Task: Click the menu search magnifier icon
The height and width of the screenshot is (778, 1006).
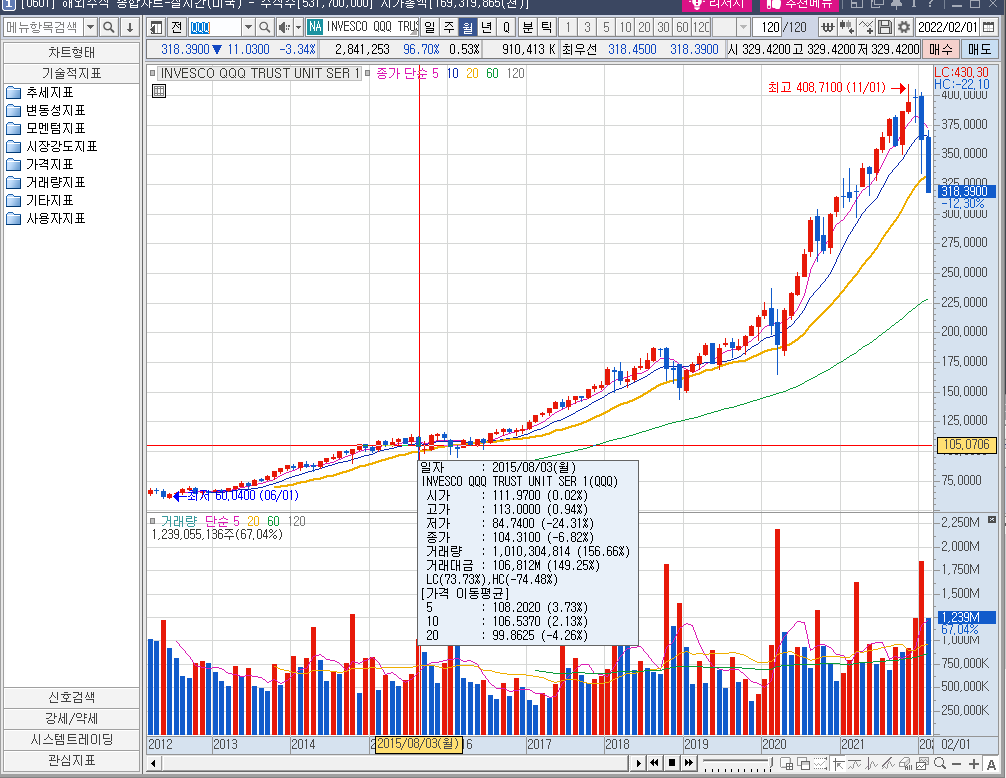Action: (x=109, y=28)
